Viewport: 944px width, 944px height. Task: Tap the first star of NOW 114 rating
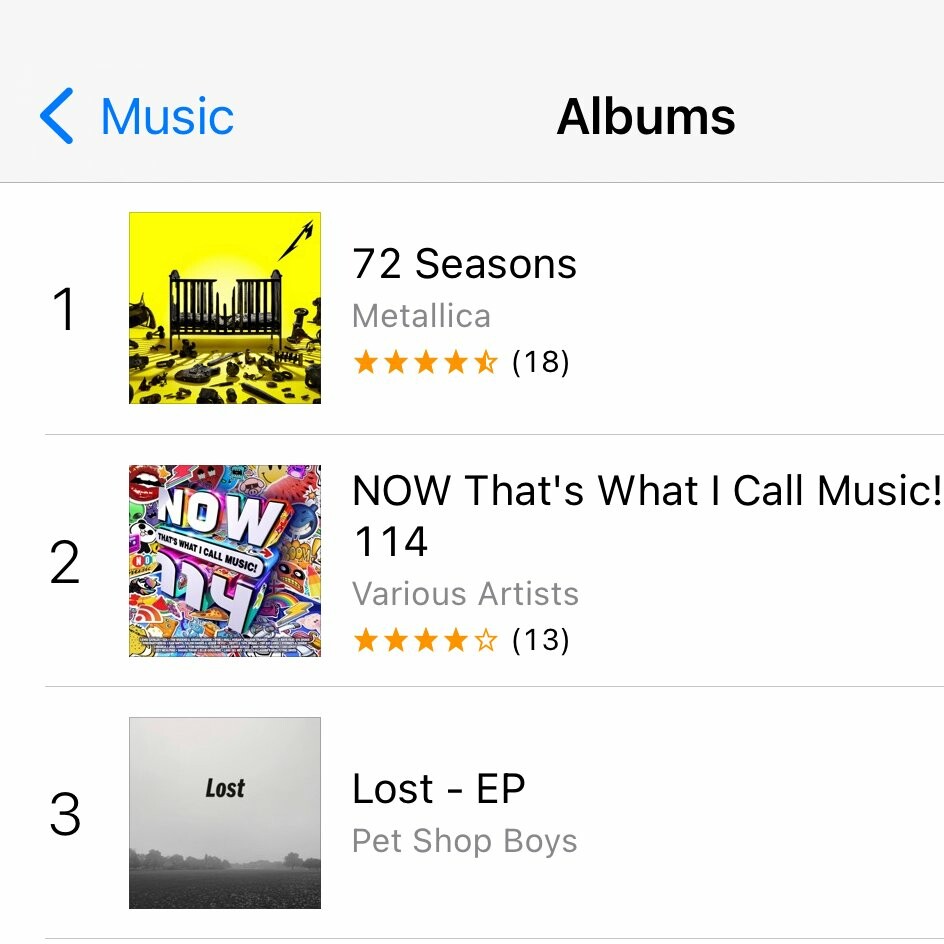click(366, 640)
